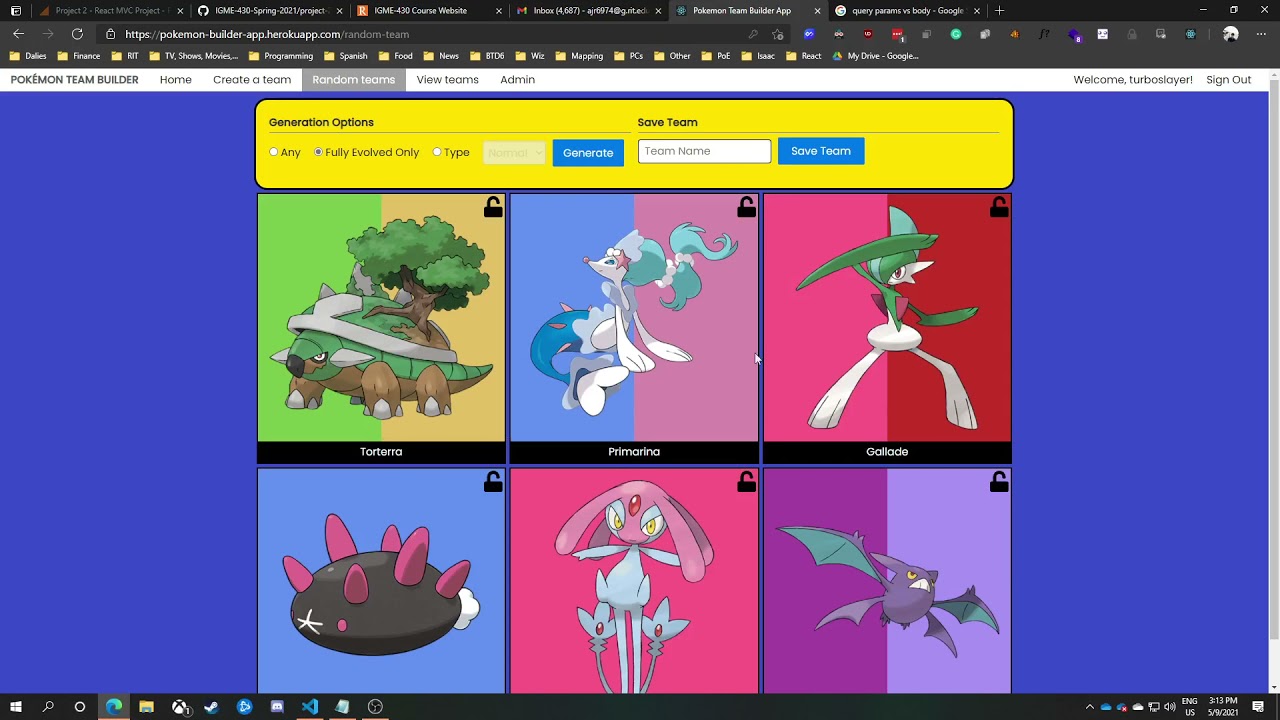This screenshot has height=720, width=1280.
Task: Open the Admin page
Action: pos(517,80)
